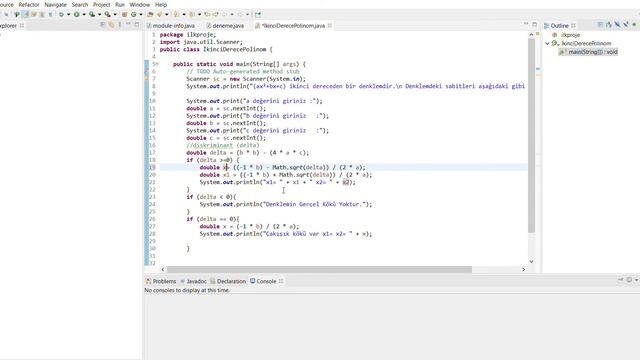Screen dimensions: 640x360
Task: Click the editor scroll right arrow
Action: [524, 269]
